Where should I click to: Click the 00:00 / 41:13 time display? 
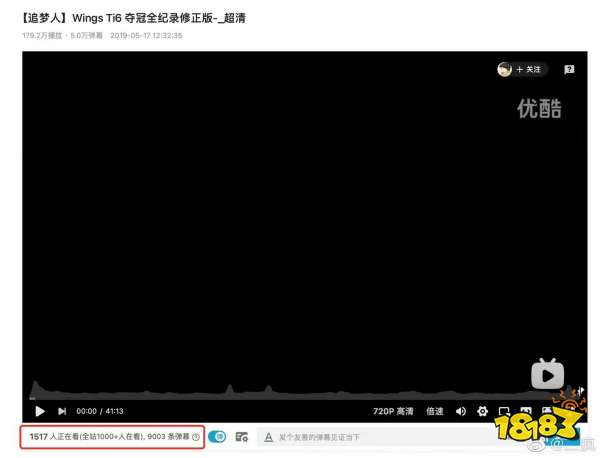(x=100, y=411)
